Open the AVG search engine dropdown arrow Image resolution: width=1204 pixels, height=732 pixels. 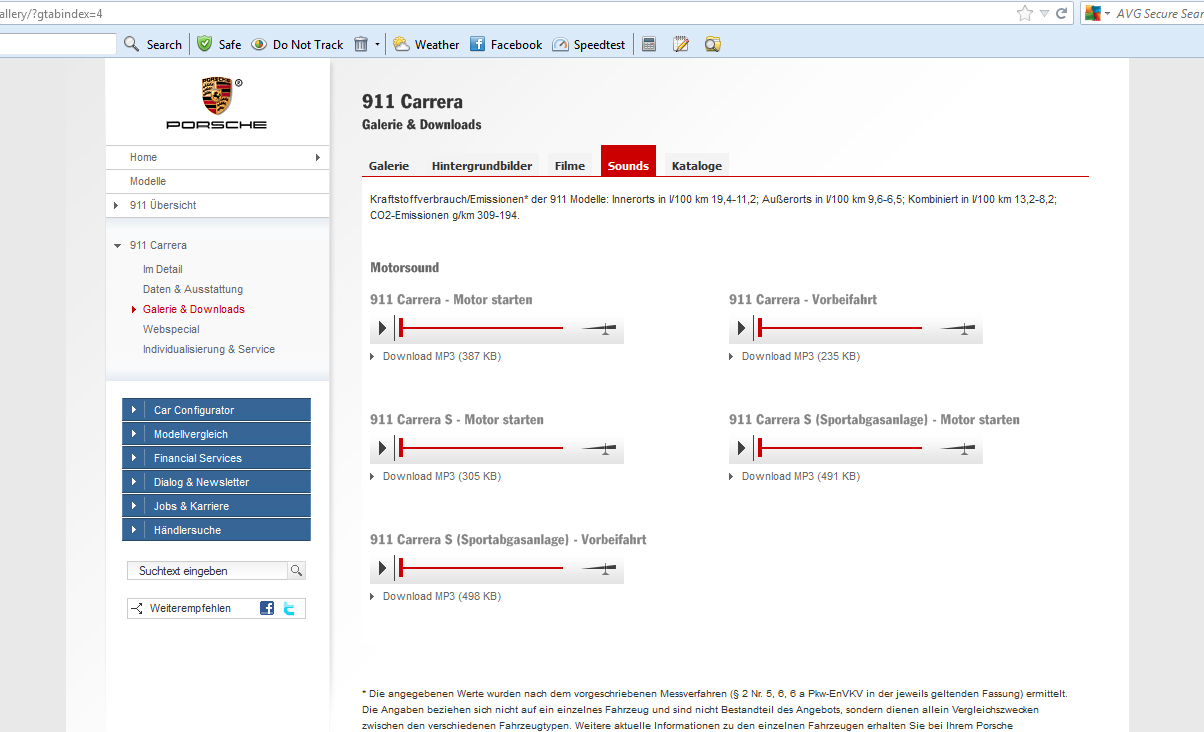[1107, 14]
